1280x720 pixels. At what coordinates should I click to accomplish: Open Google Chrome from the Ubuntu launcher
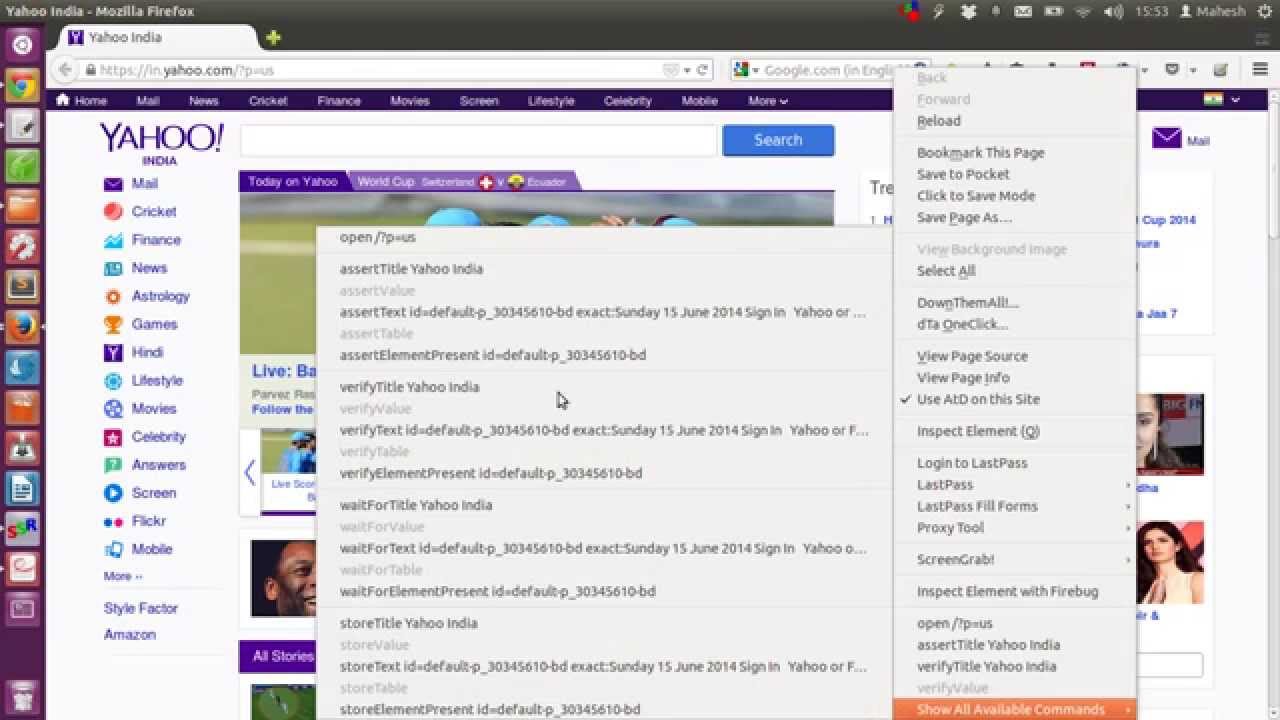22,86
